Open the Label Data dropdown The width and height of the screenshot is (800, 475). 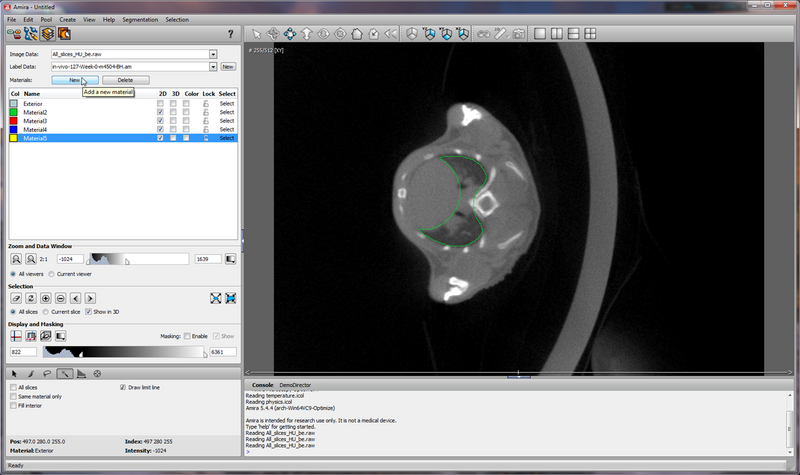213,66
